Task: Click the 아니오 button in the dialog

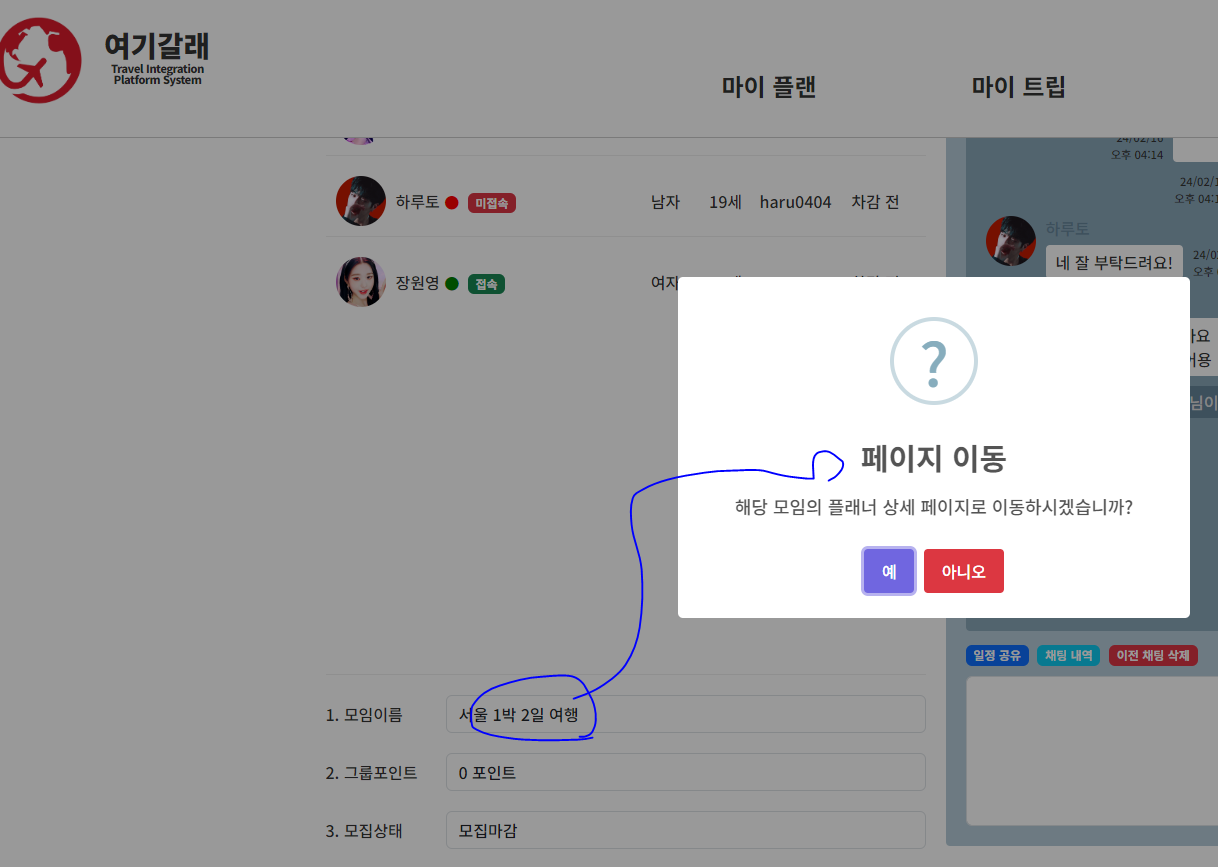Action: [x=964, y=571]
